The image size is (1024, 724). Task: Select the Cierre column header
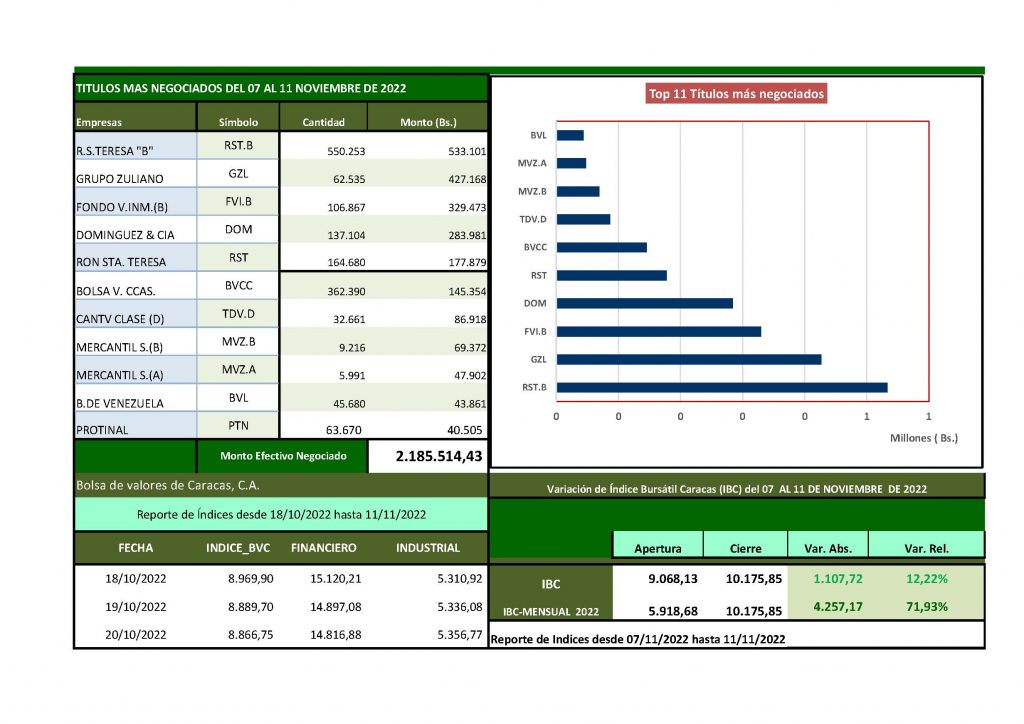pyautogui.click(x=745, y=548)
